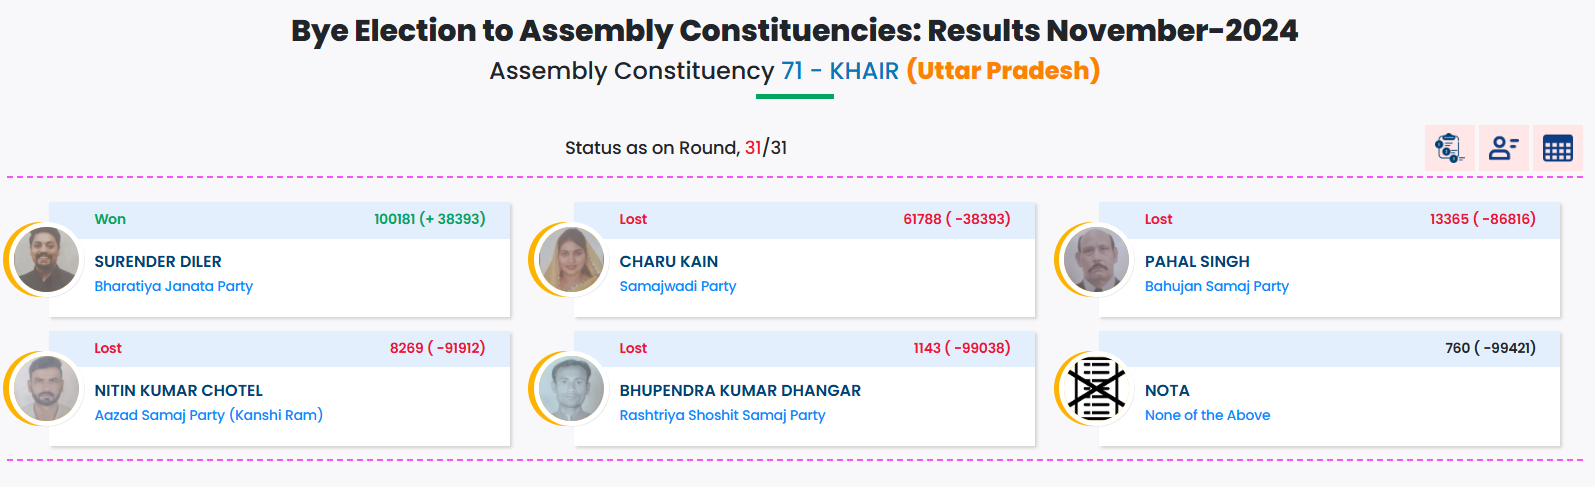Click the candidate list person icon
1595x487 pixels.
[1503, 148]
